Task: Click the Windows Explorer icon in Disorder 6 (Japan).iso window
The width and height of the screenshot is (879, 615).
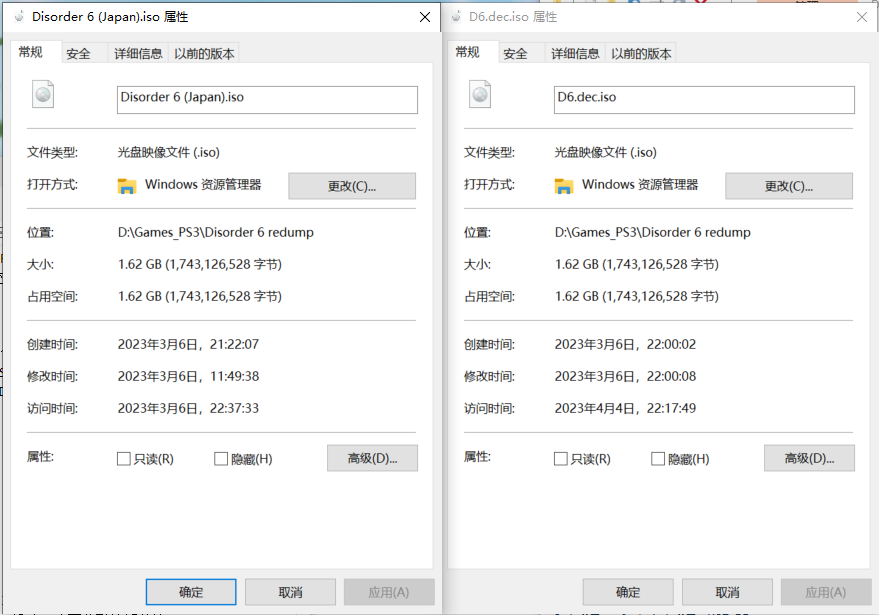Action: [x=127, y=186]
